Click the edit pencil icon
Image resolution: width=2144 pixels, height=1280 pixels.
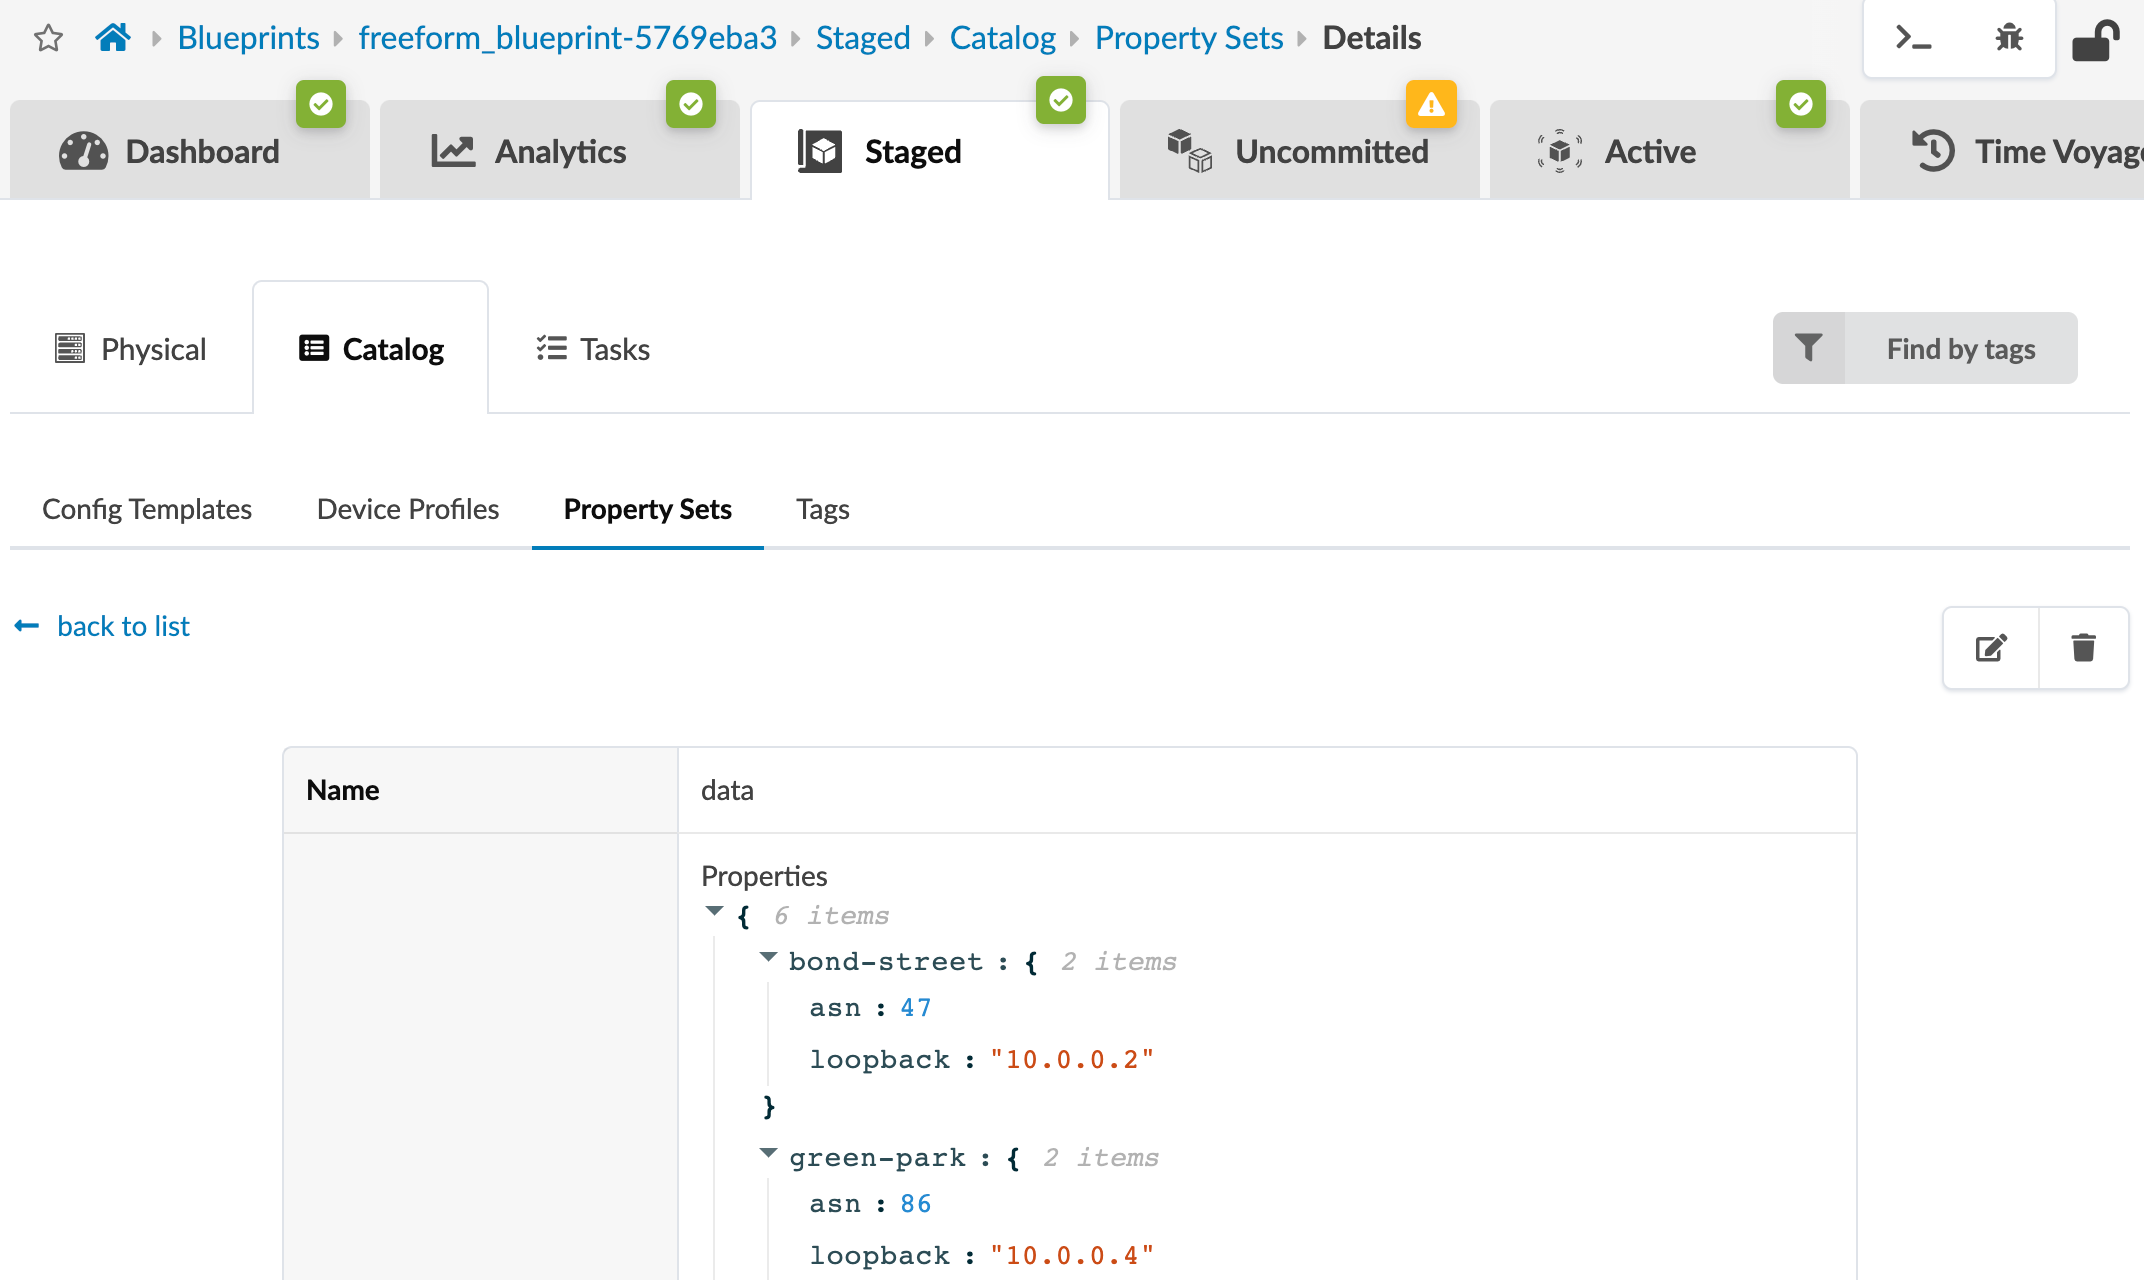click(1990, 646)
